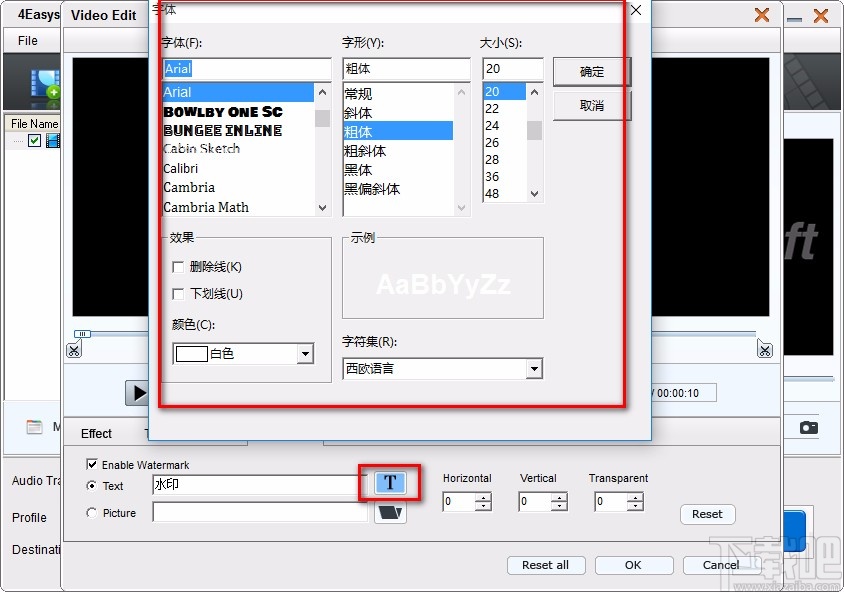Click the right scissors trim marker icon
Viewport: 844px width, 592px height.
coord(765,349)
